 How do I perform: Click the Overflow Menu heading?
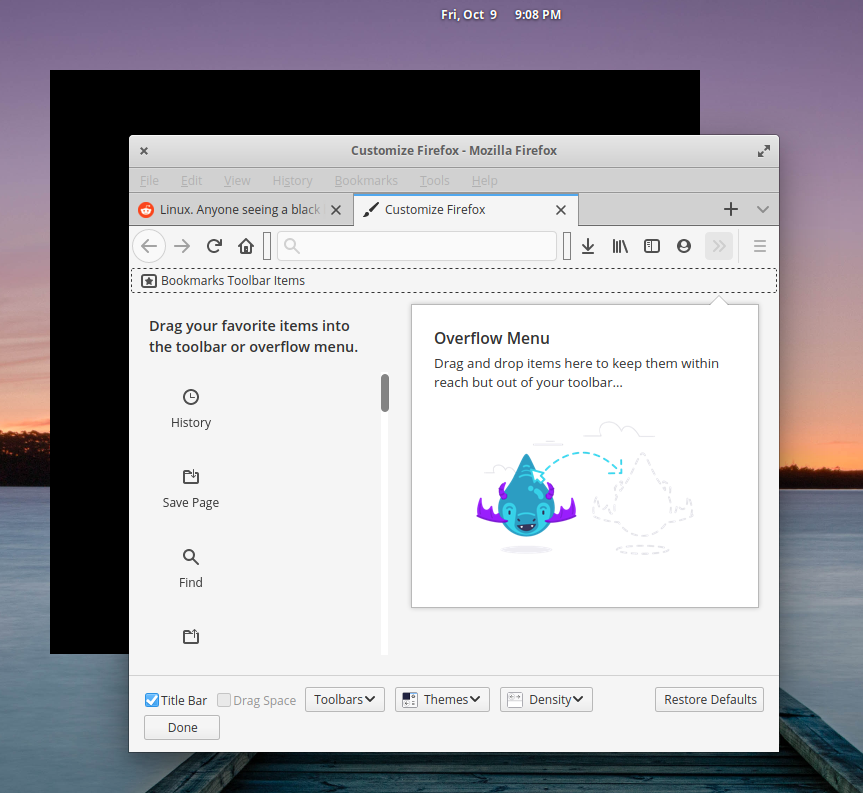[491, 338]
